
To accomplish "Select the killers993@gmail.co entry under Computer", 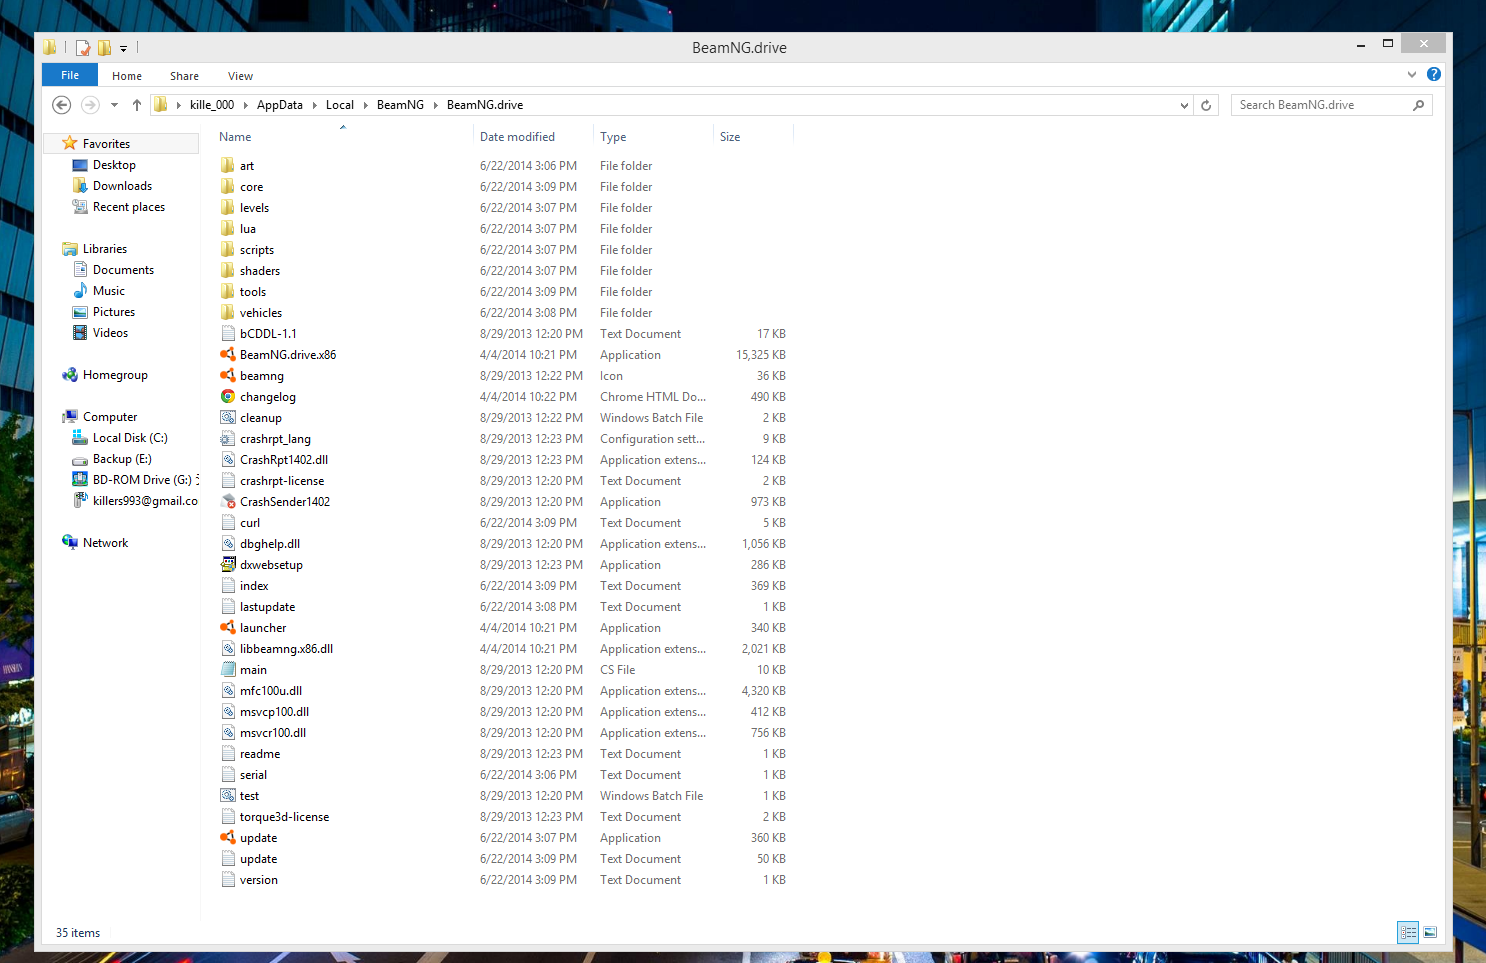I will pyautogui.click(x=145, y=501).
